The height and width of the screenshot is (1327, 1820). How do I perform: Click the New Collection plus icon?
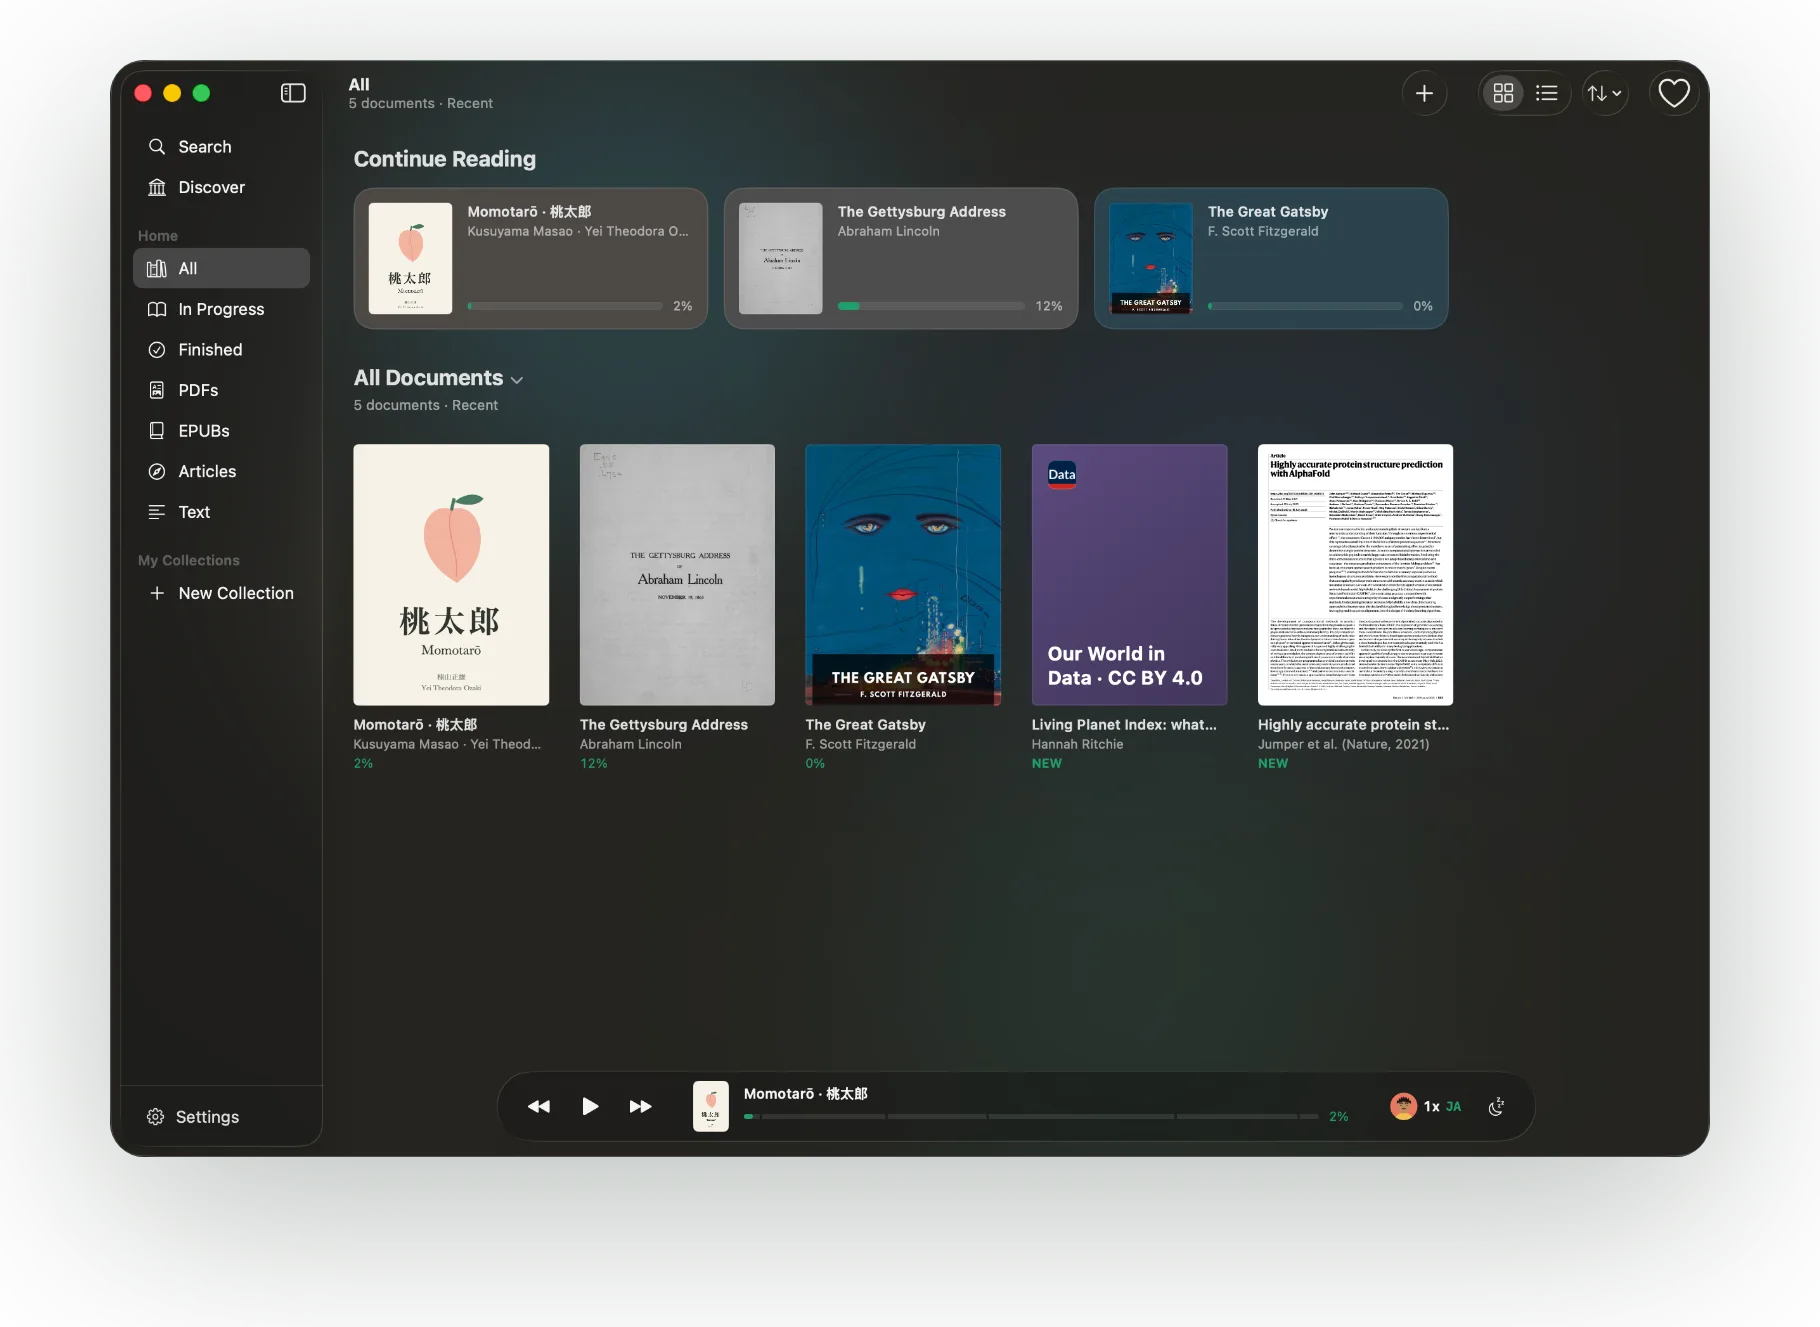[157, 593]
